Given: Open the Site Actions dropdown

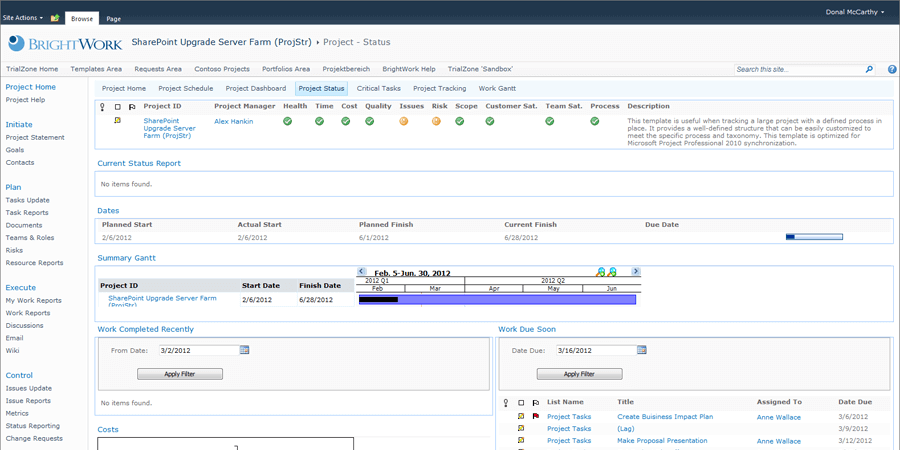Looking at the screenshot, I should [x=23, y=18].
